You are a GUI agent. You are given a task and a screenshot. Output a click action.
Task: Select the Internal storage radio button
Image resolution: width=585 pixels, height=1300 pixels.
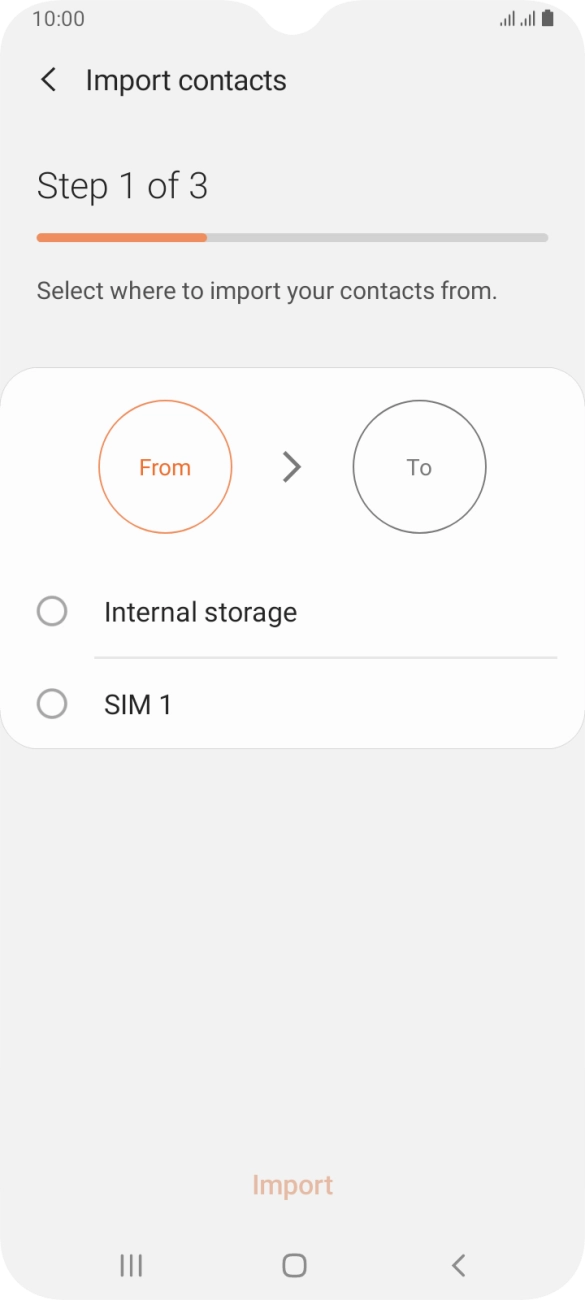(52, 611)
